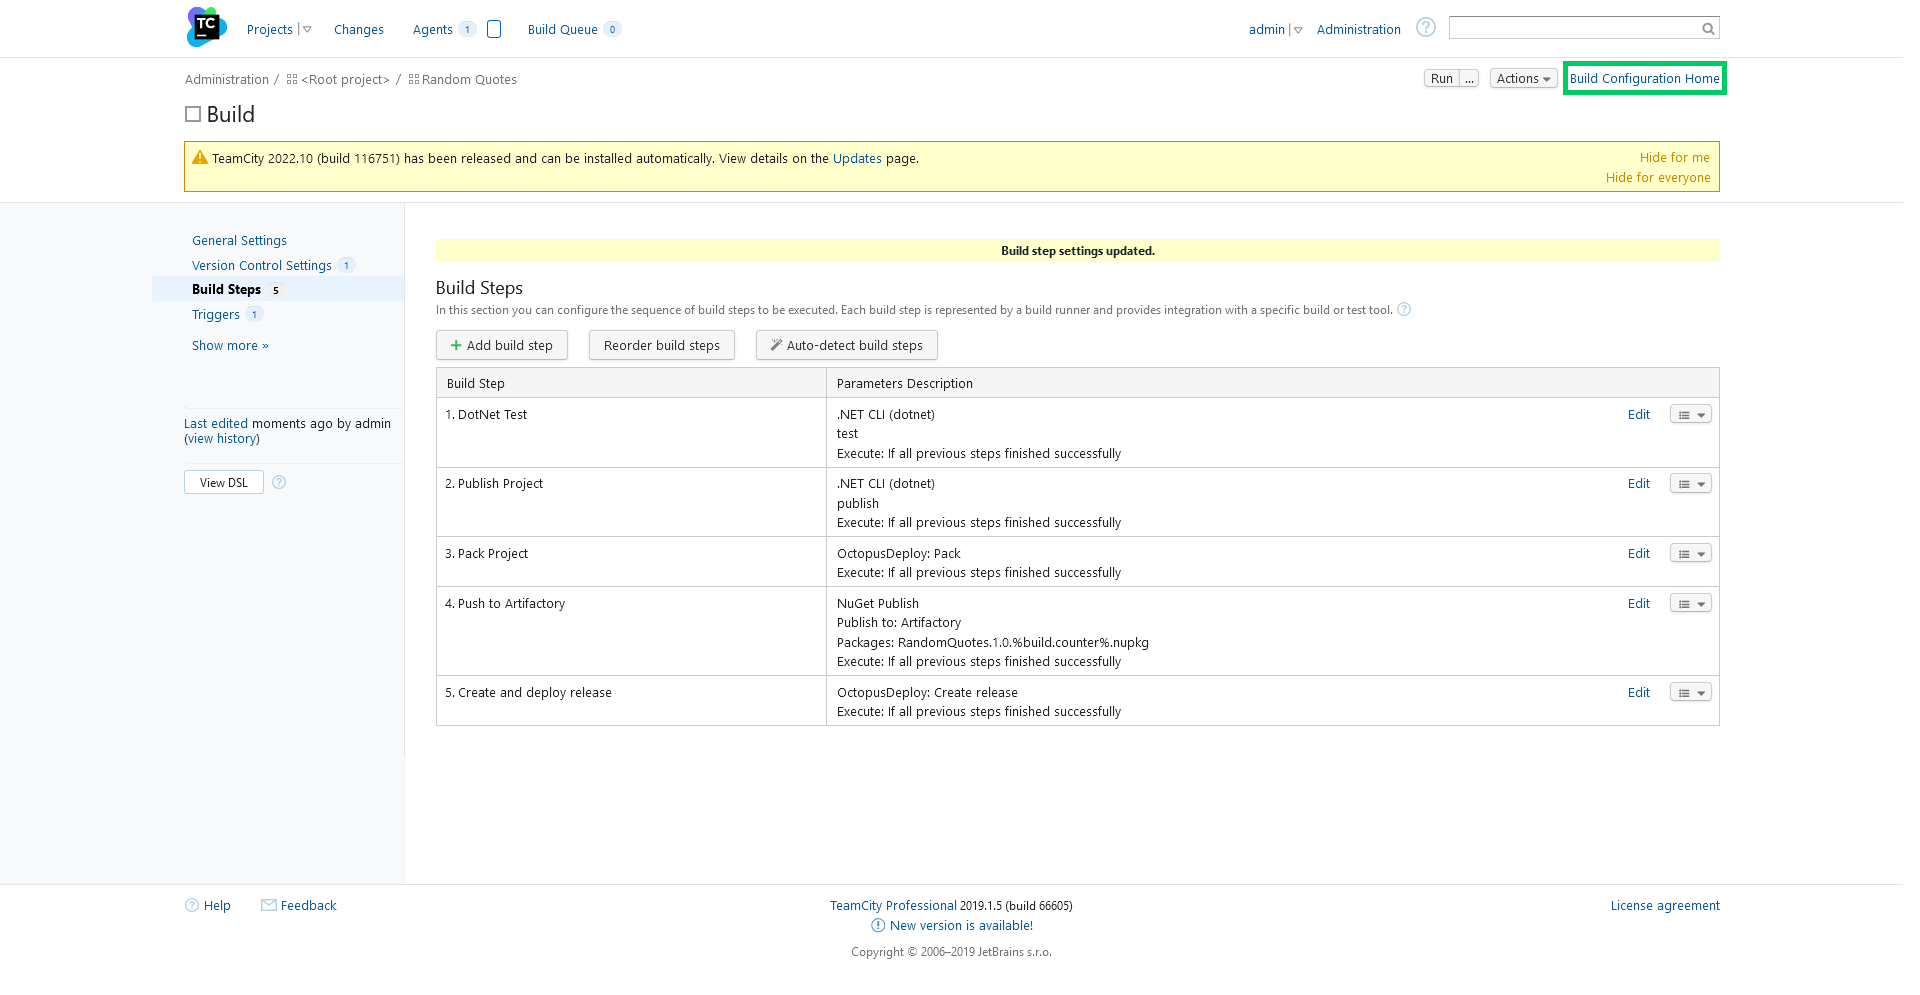Click Add build step button
Viewport: 1920px width, 995px height.
tap(502, 345)
